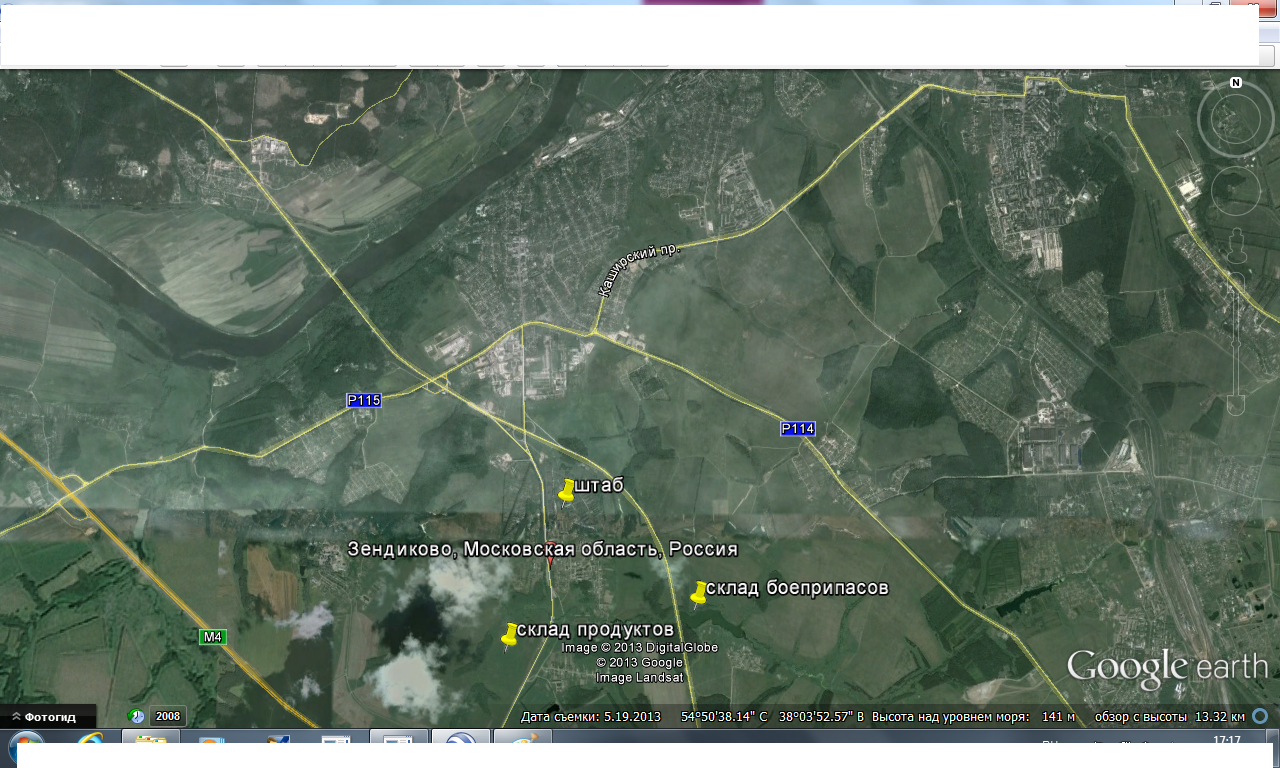Click the zoom out end of slider
The image size is (1280, 768).
click(1236, 405)
